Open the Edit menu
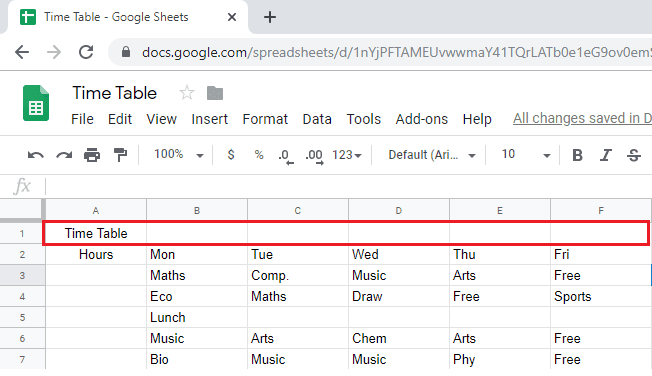 (120, 119)
